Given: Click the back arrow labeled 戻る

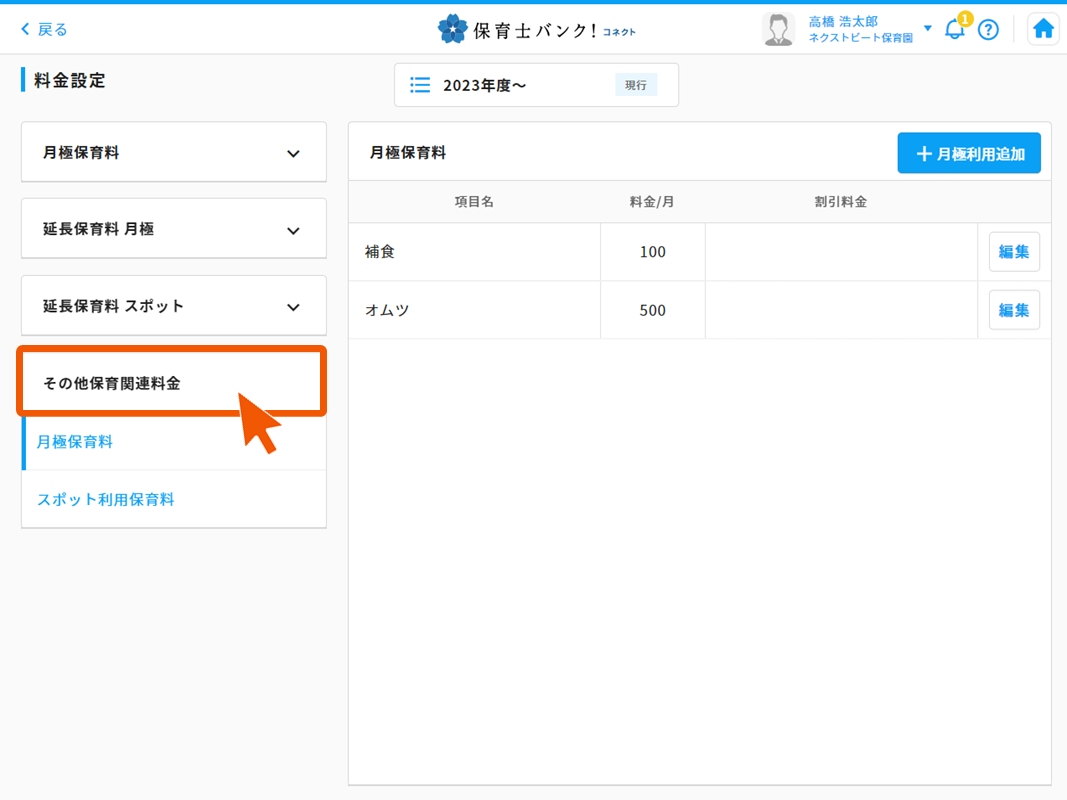Looking at the screenshot, I should pyautogui.click(x=45, y=29).
